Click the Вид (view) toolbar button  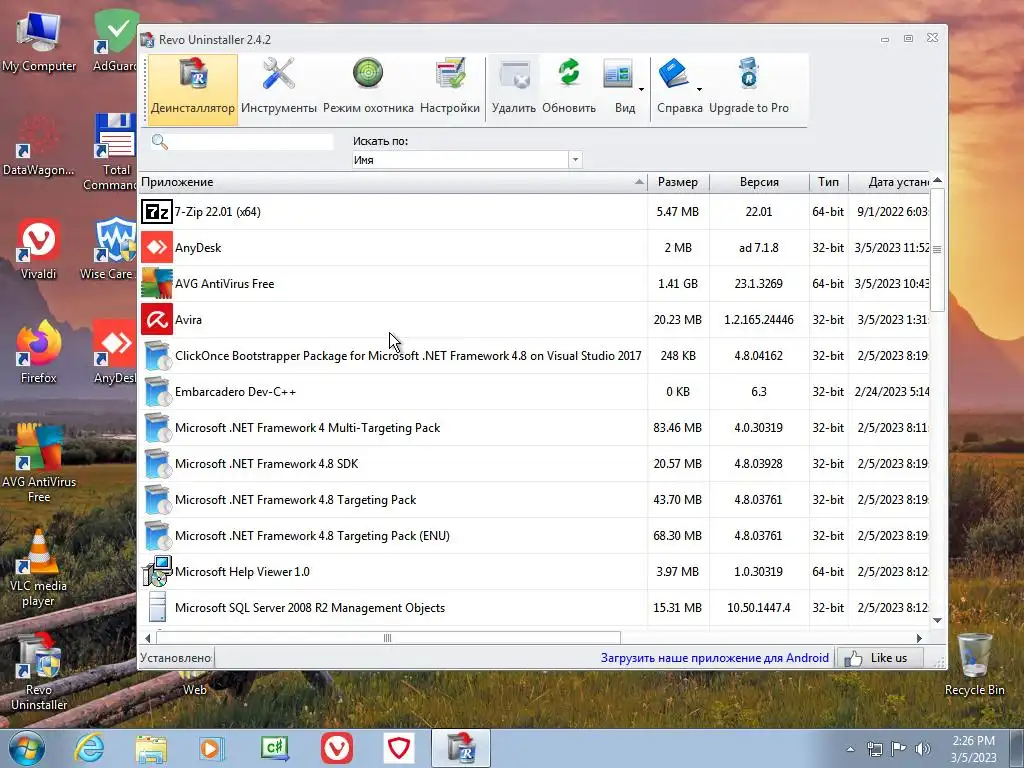tap(619, 87)
